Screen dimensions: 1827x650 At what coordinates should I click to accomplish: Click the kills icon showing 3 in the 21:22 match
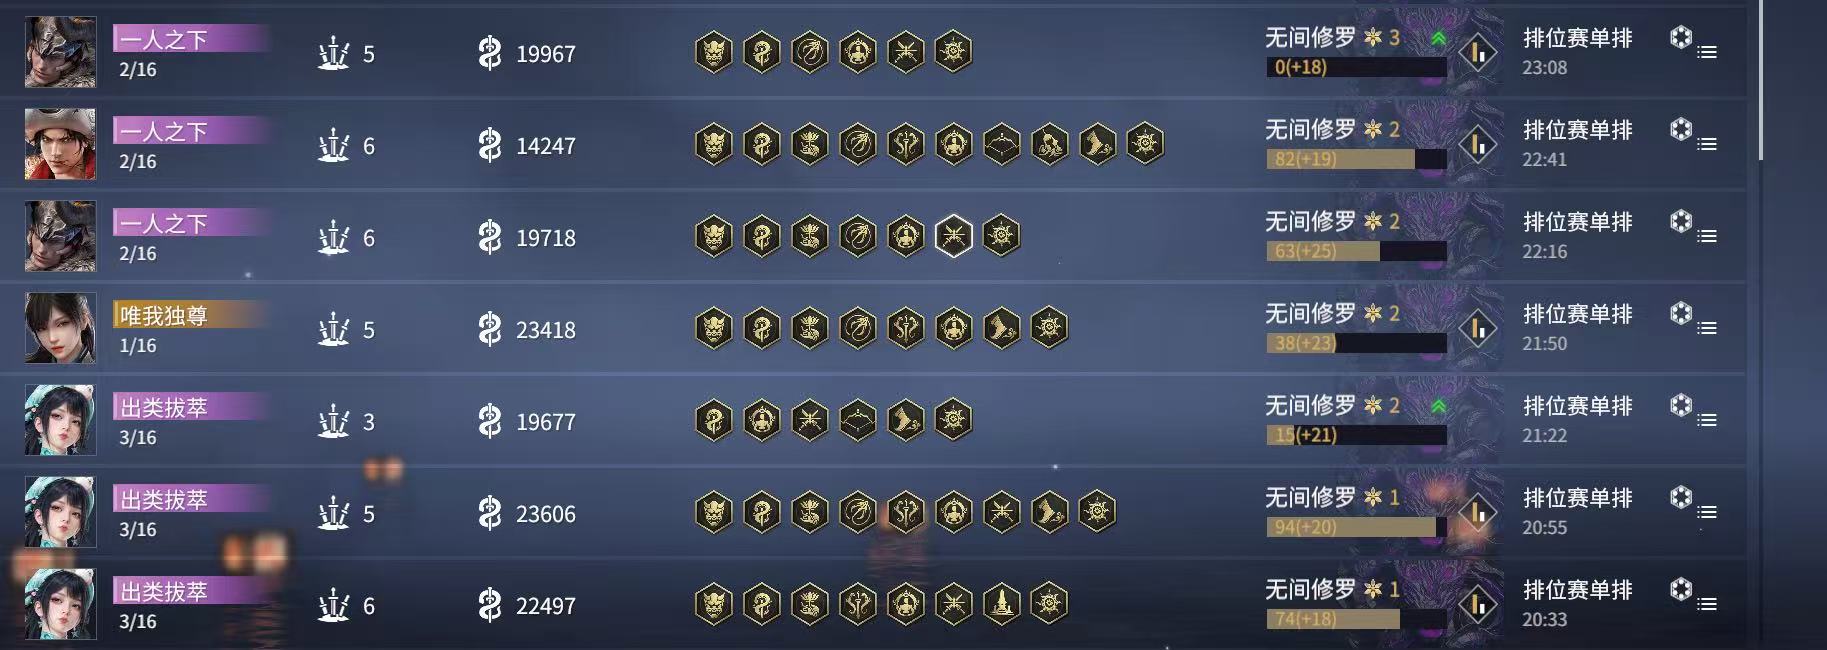(333, 421)
